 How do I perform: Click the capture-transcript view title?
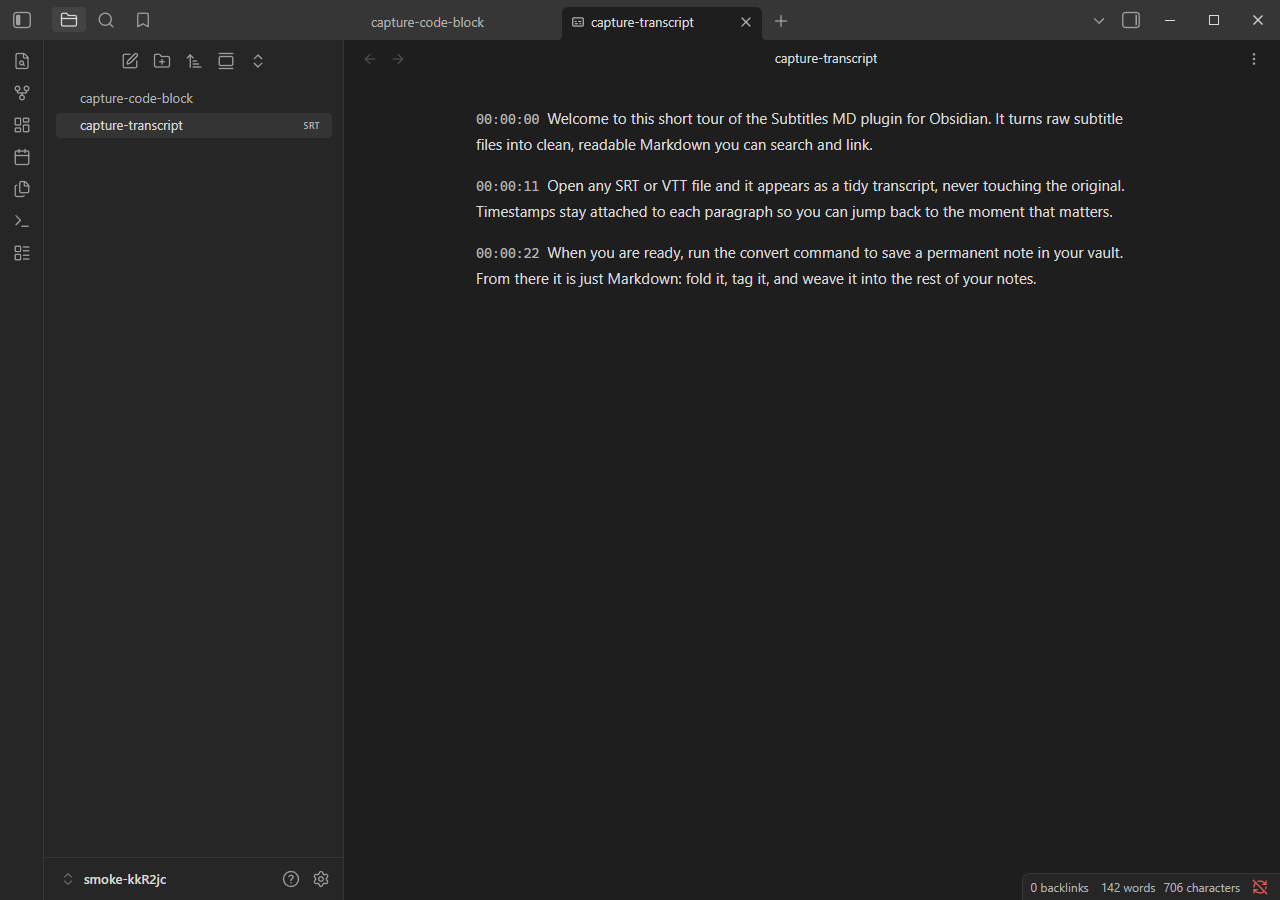pyautogui.click(x=826, y=59)
